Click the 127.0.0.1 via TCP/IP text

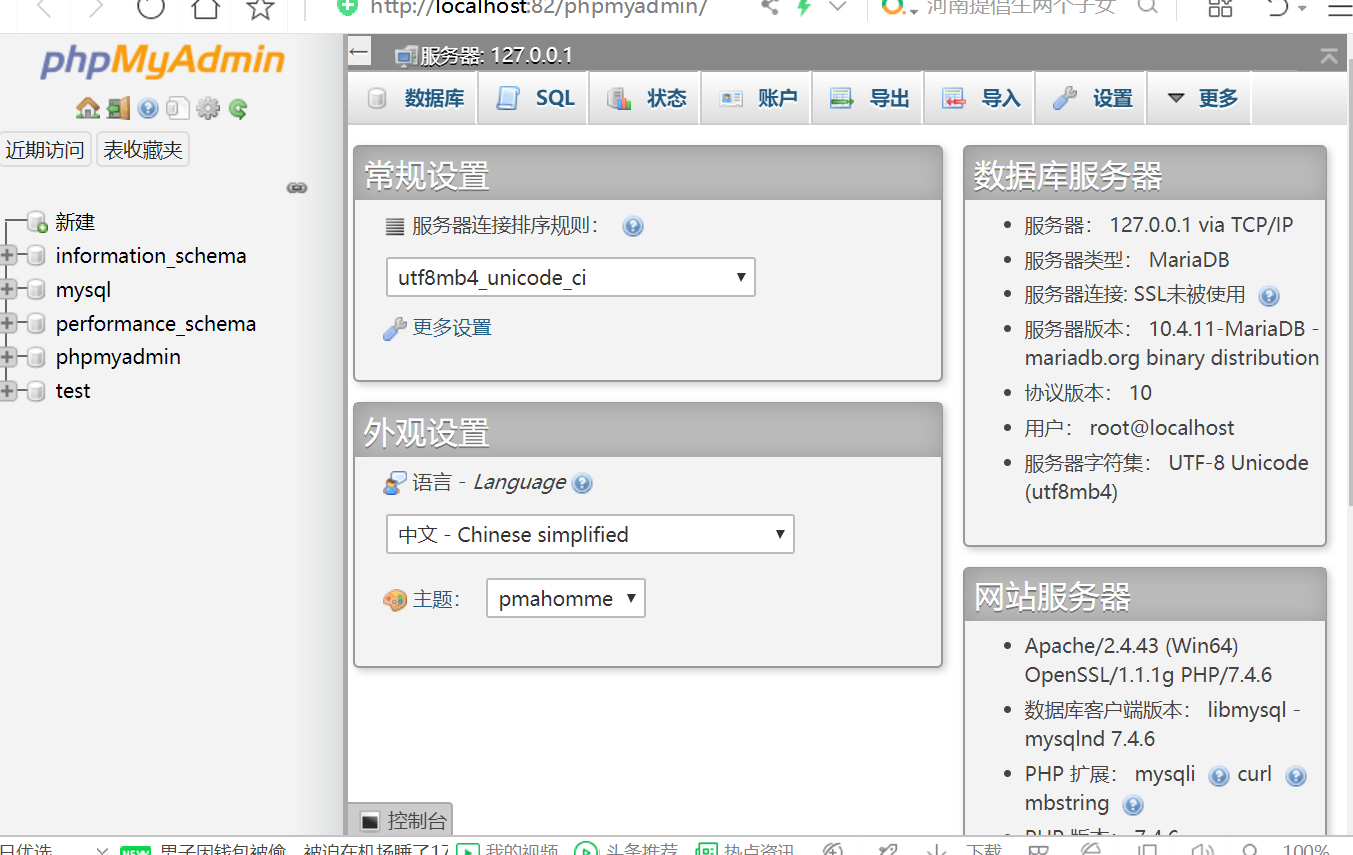pos(1201,225)
